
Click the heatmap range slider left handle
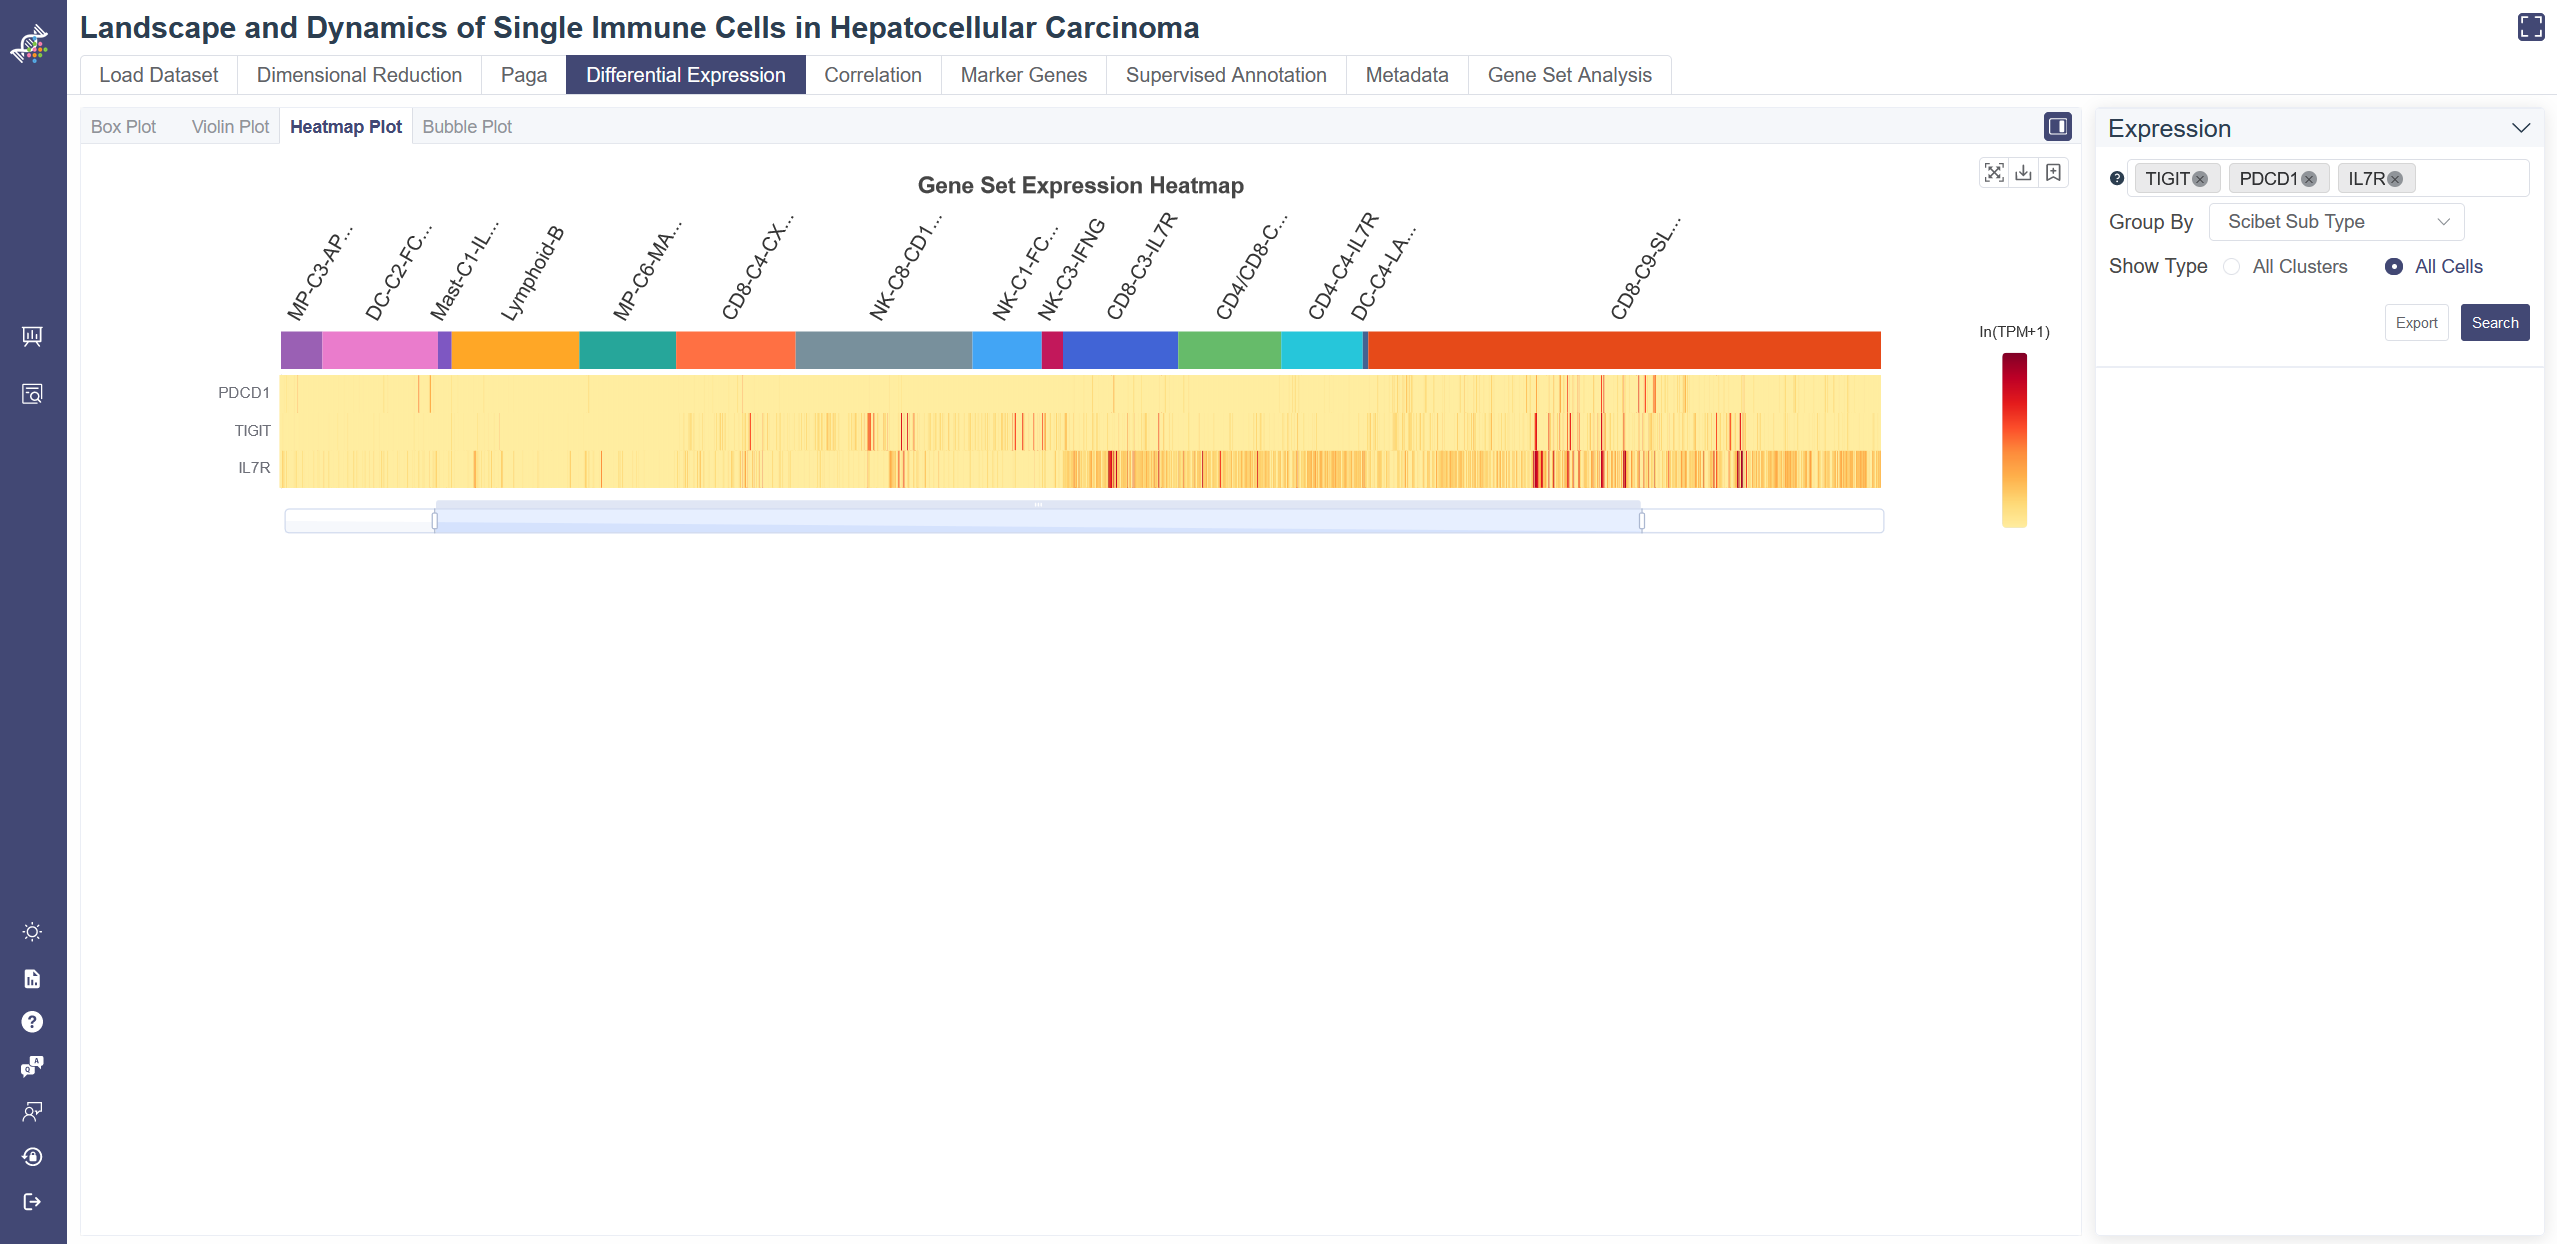click(x=435, y=520)
